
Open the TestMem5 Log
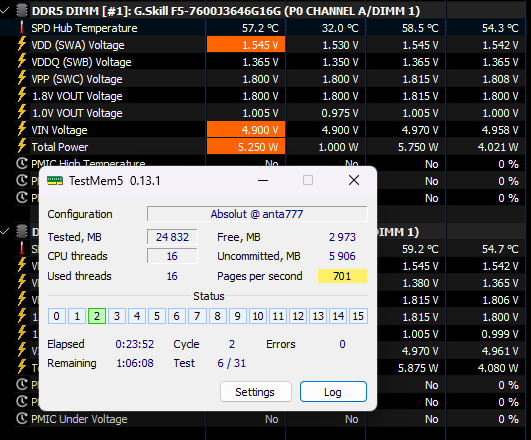coord(333,392)
